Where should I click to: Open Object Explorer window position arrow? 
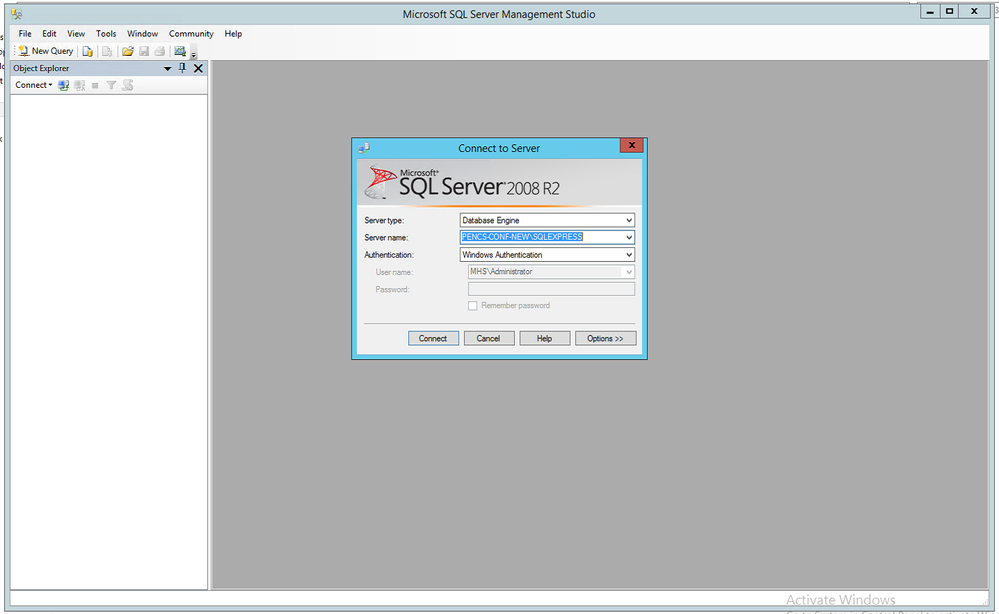click(x=168, y=68)
